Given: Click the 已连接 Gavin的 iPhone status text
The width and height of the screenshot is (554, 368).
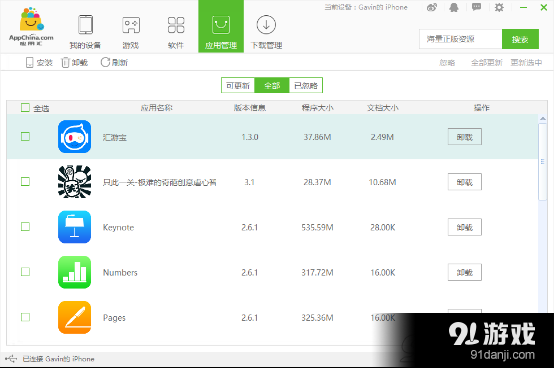Looking at the screenshot, I should pyautogui.click(x=58, y=359).
